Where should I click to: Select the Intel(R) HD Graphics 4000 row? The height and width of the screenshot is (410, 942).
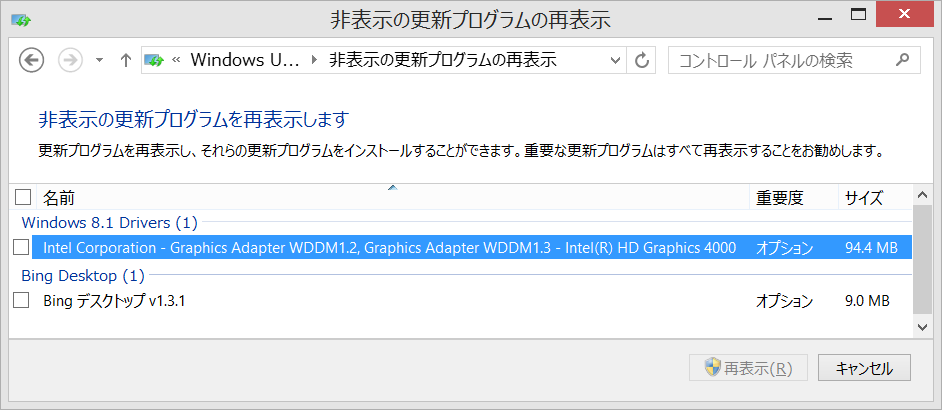pyautogui.click(x=472, y=247)
